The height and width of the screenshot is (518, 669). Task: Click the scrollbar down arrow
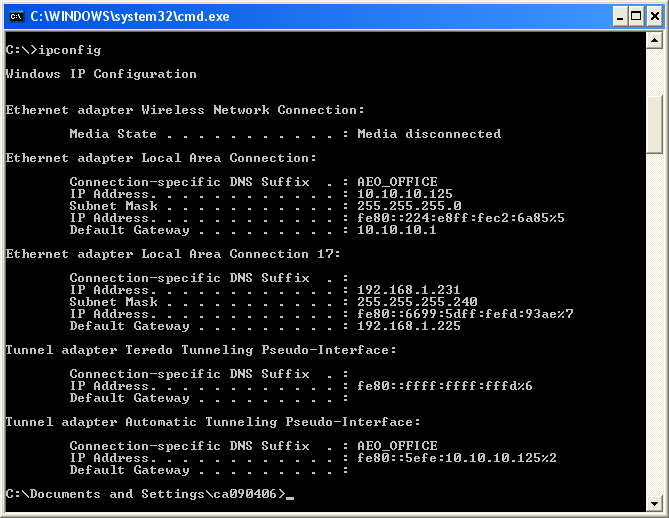click(x=655, y=501)
